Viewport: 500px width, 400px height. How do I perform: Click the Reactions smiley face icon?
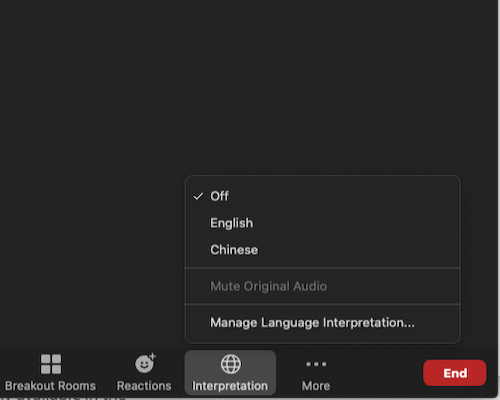pyautogui.click(x=144, y=364)
